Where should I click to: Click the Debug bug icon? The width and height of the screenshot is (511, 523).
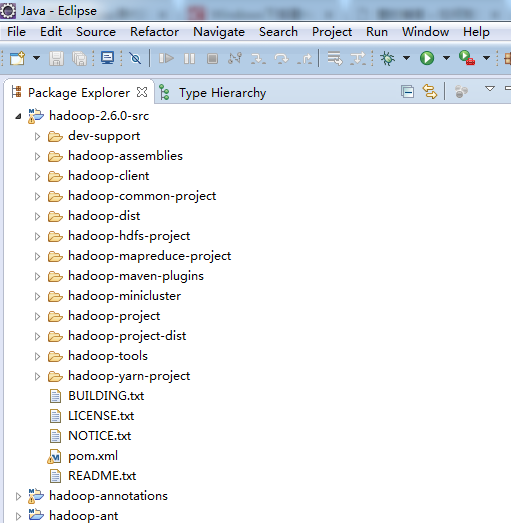pyautogui.click(x=388, y=58)
